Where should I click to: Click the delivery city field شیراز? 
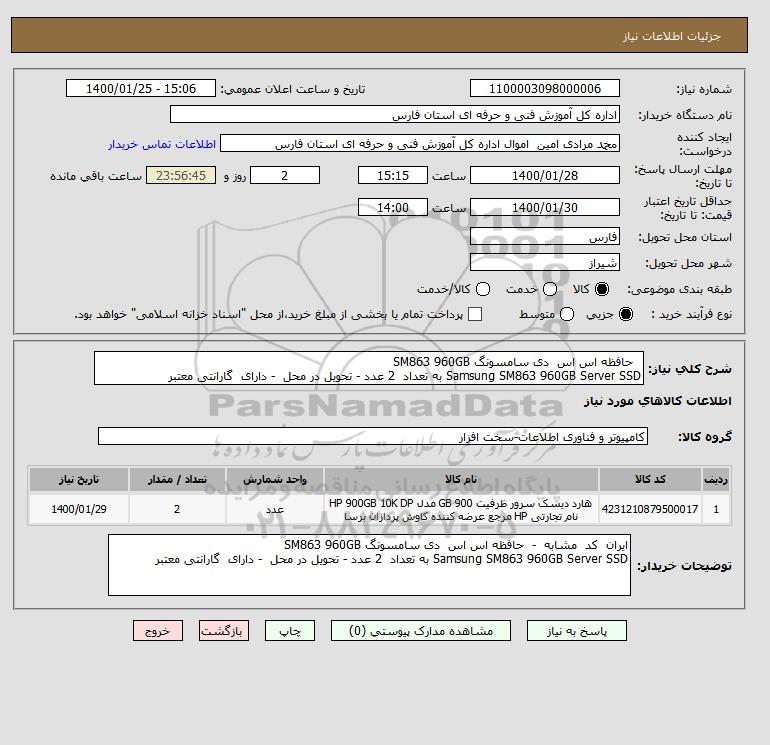pyautogui.click(x=545, y=262)
